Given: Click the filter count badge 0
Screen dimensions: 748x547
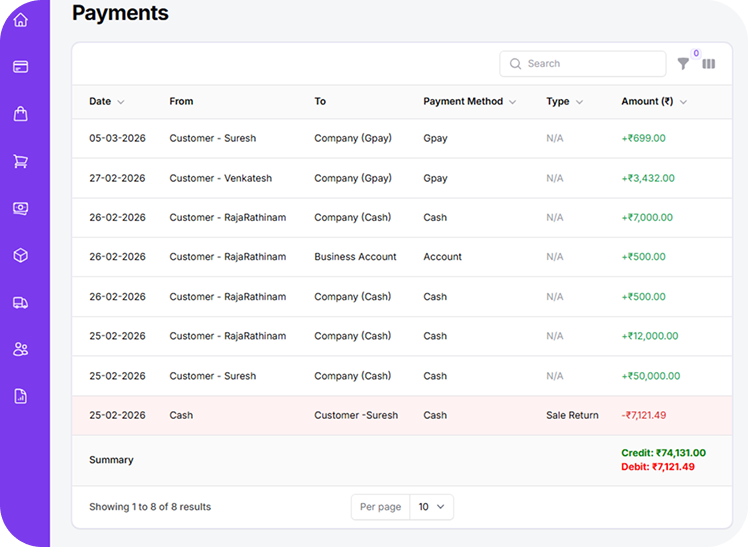Looking at the screenshot, I should 696,53.
